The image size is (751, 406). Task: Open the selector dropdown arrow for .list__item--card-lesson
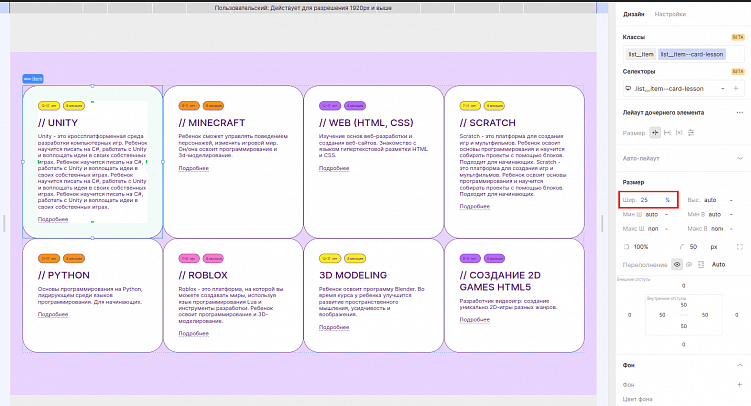pos(722,89)
